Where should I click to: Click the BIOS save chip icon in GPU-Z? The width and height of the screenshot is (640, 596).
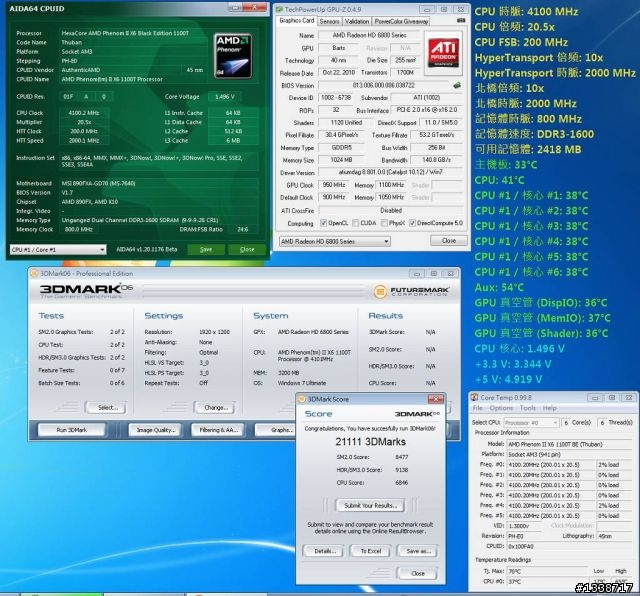[457, 85]
